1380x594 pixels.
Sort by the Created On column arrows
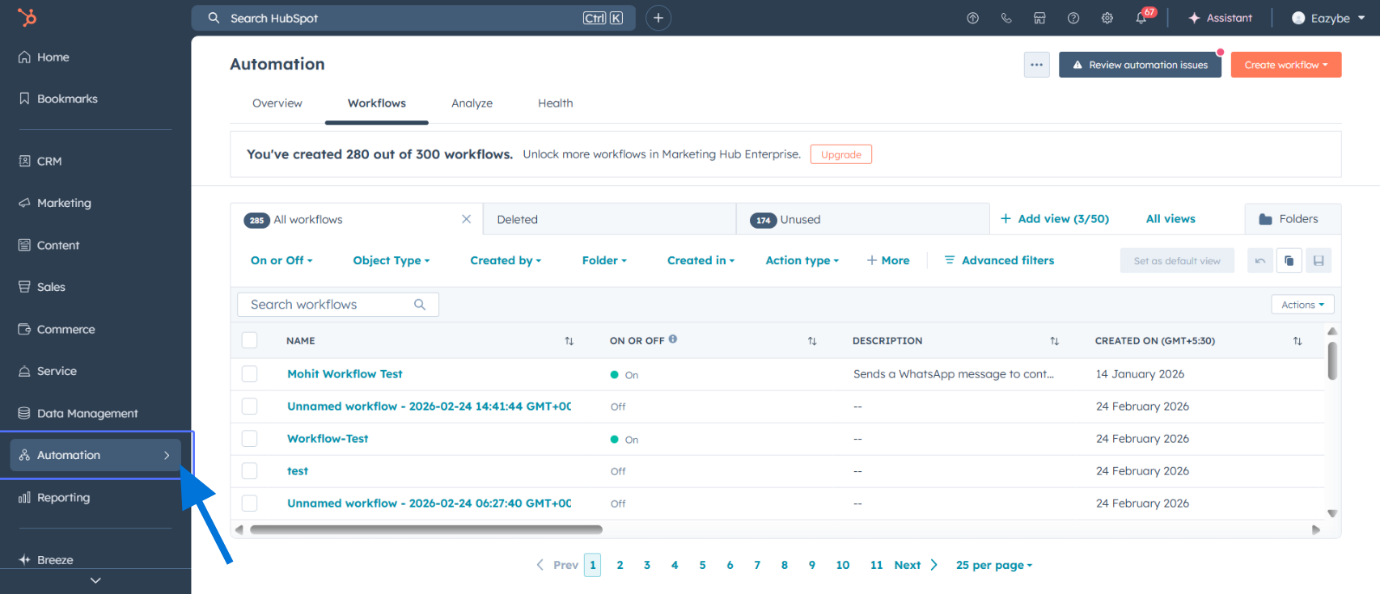1297,341
